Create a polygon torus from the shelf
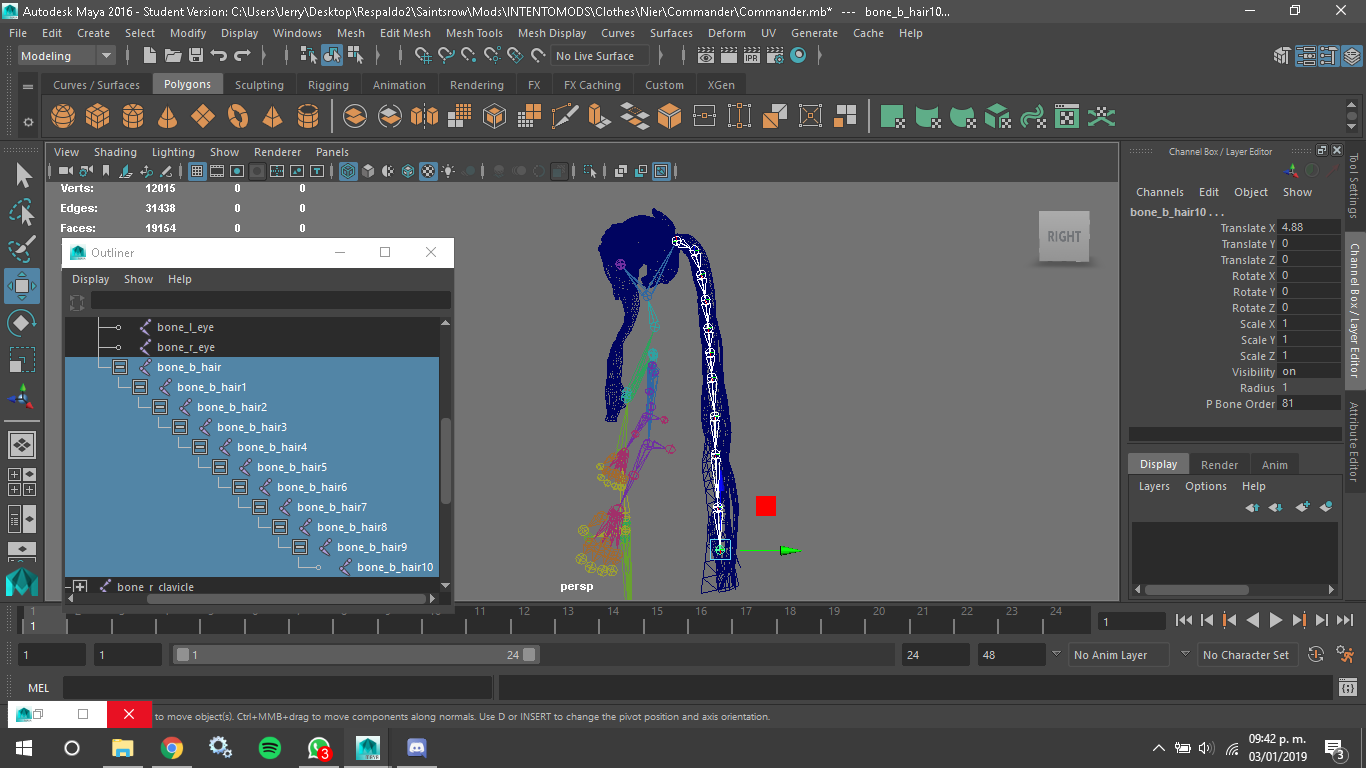The width and height of the screenshot is (1366, 768). click(238, 116)
